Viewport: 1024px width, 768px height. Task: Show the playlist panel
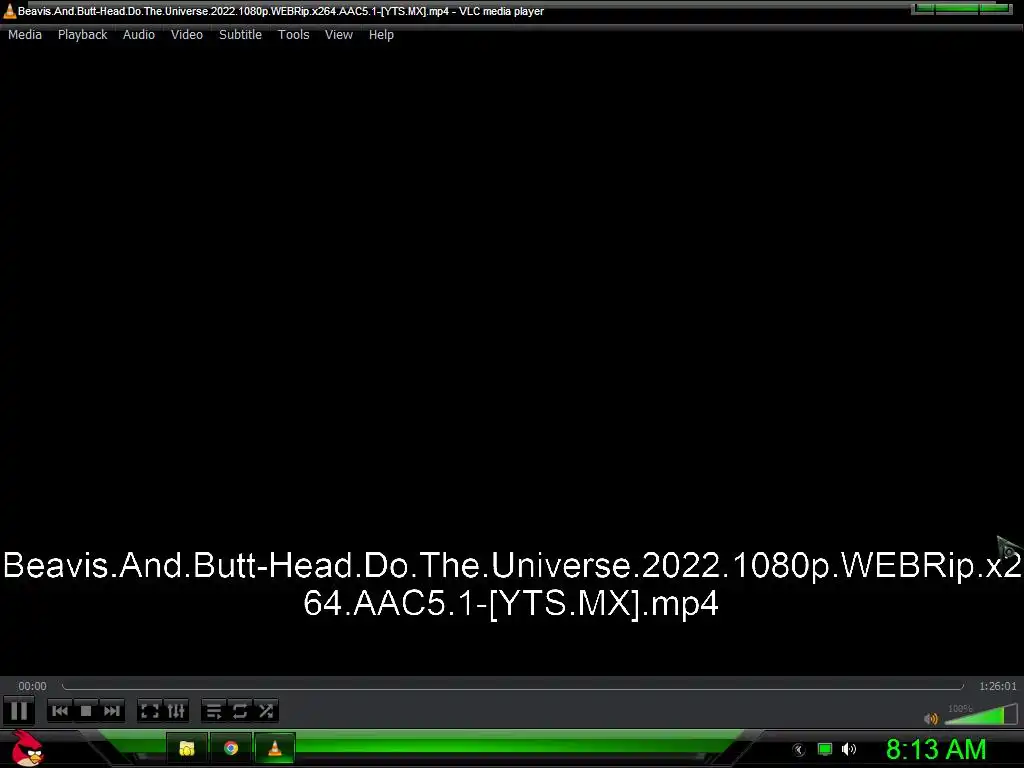[x=214, y=711]
